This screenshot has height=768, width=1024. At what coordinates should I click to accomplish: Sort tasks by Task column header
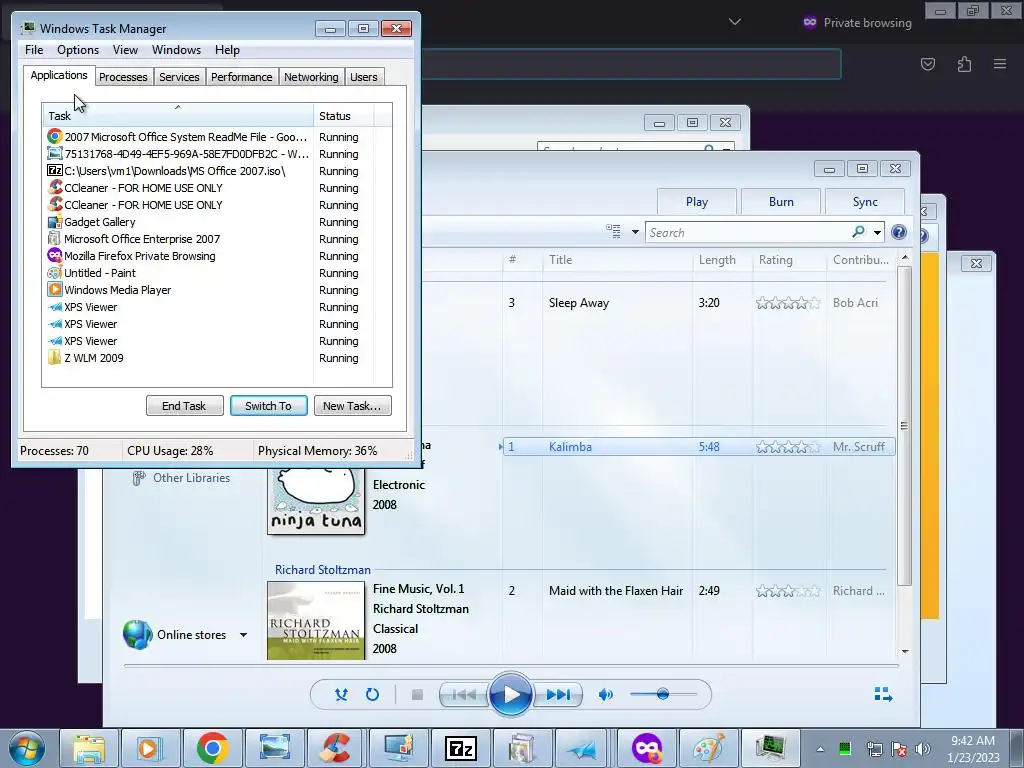coord(178,115)
